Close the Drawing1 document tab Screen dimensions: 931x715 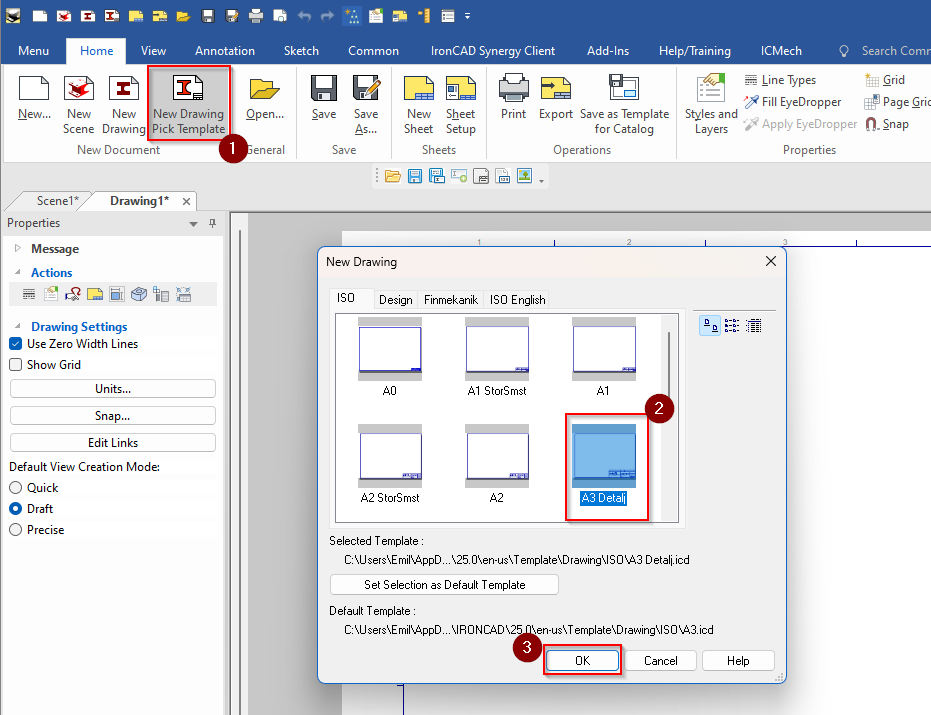click(x=186, y=201)
